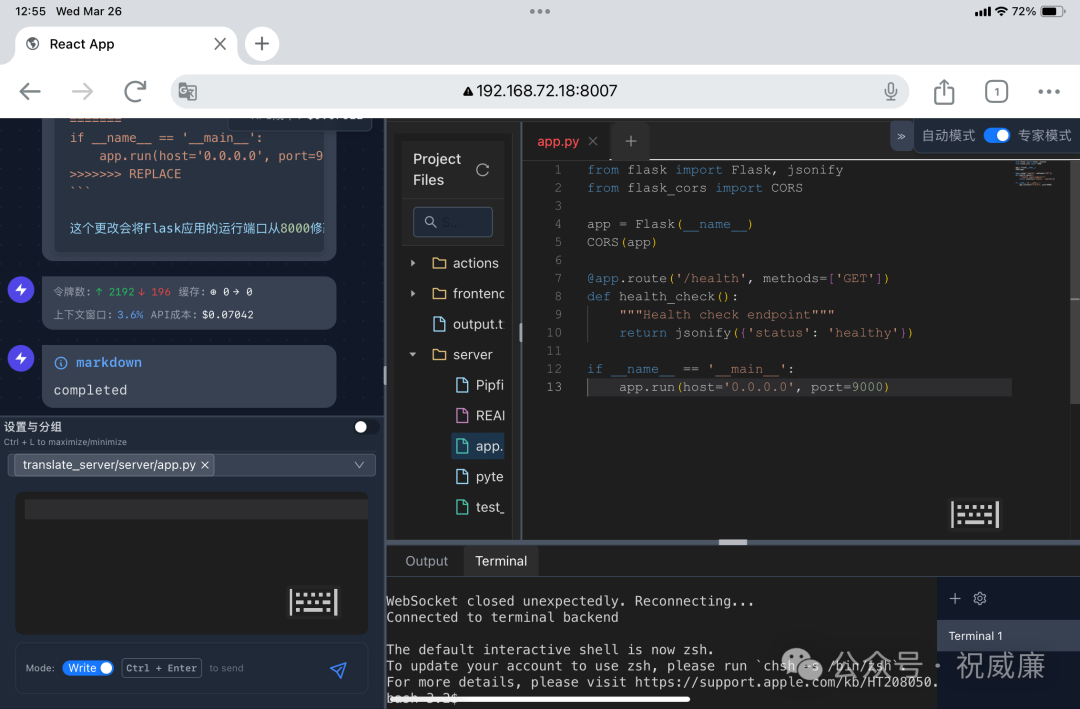Open the browser share icon
This screenshot has width=1080, height=709.
pyautogui.click(x=944, y=91)
